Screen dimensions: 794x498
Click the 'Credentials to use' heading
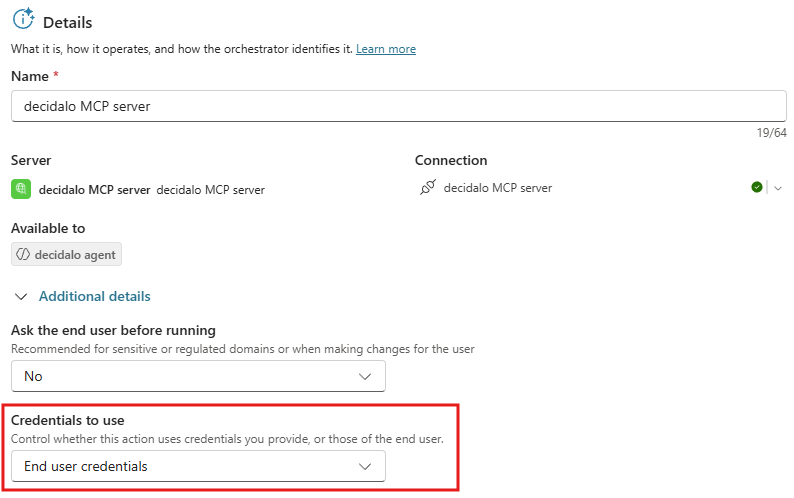(68, 420)
